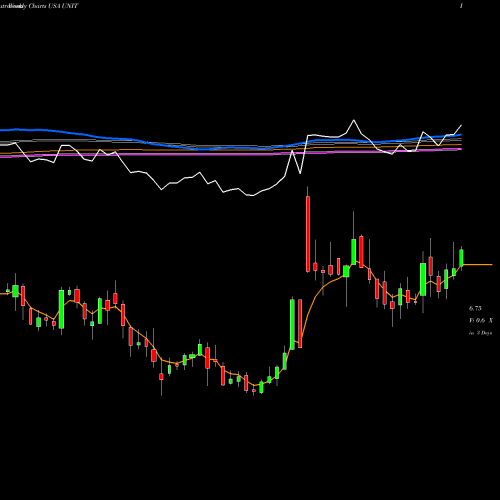Click the 'Charts USA UNIT' title text
The width and height of the screenshot is (500, 500).
53,6
